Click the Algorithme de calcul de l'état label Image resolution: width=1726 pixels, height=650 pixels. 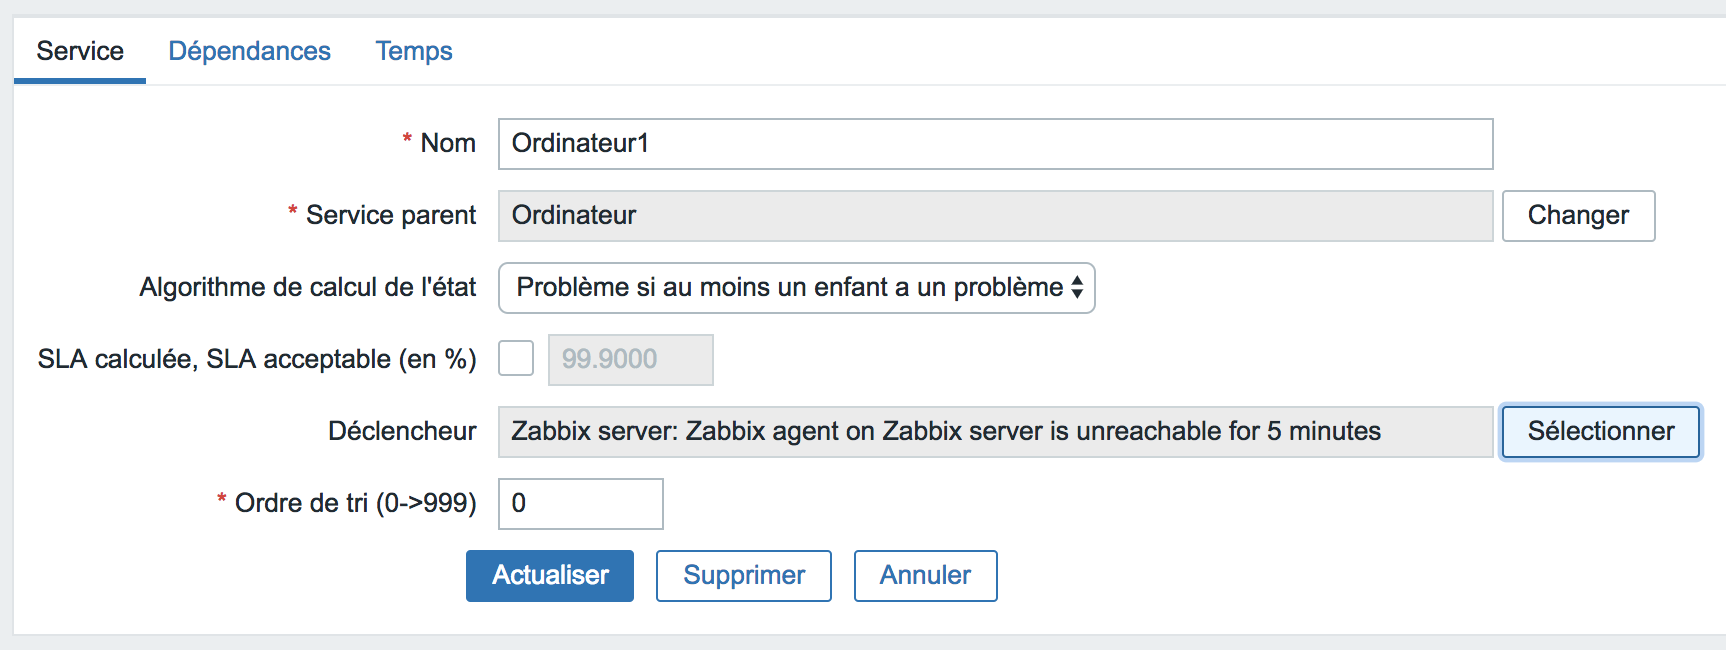coord(308,287)
